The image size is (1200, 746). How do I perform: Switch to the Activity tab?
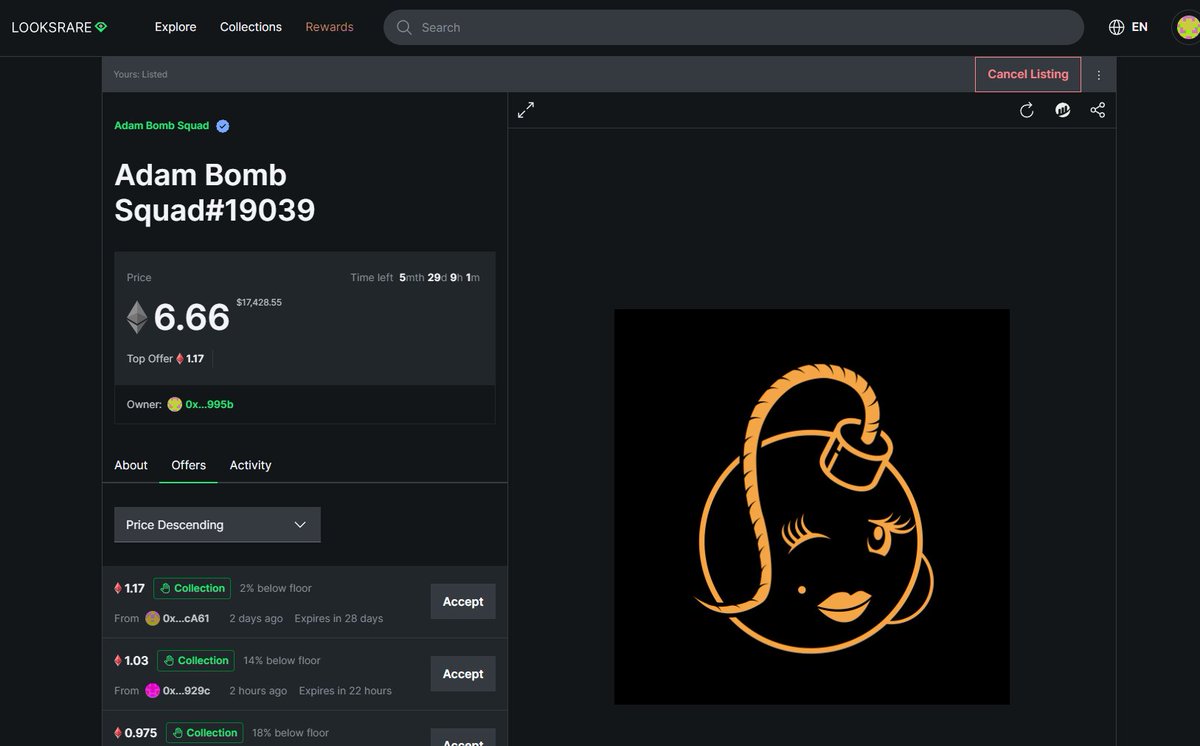tap(250, 465)
